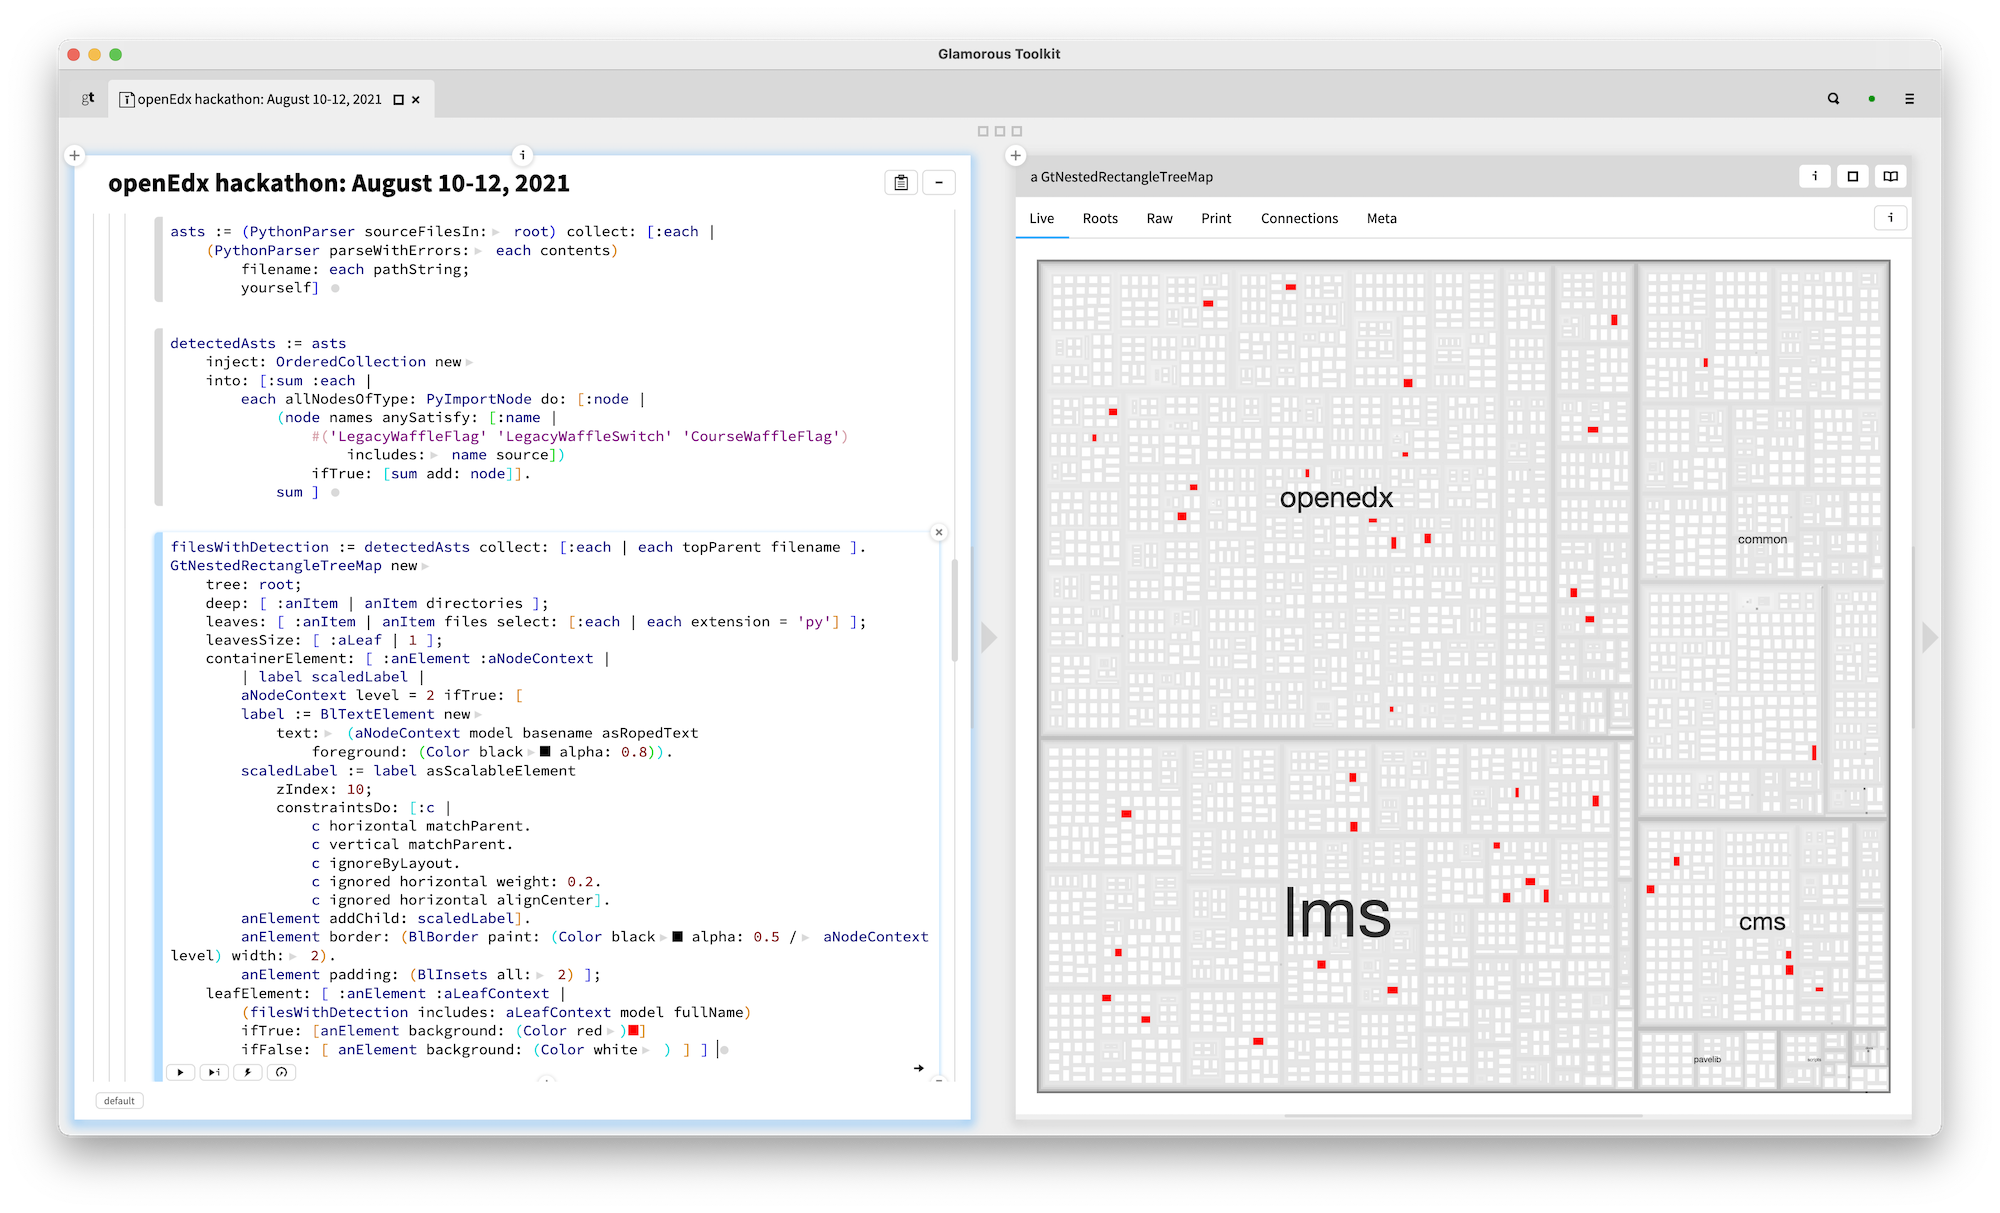
Task: Click black swatch on foreground: line
Action: (x=545, y=752)
